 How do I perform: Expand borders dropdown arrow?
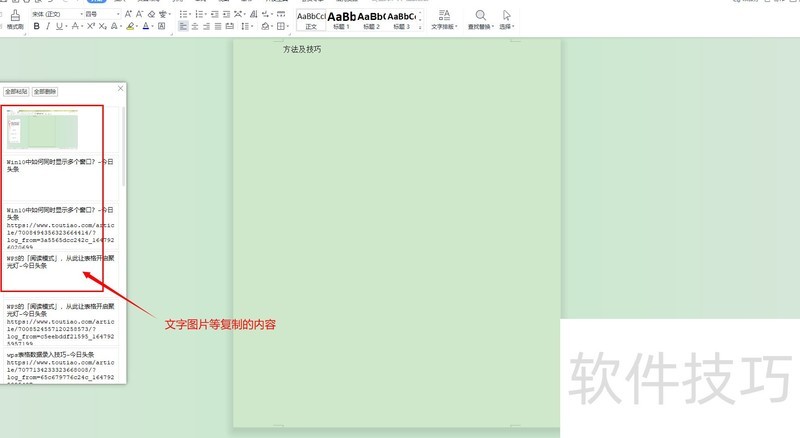[287, 27]
